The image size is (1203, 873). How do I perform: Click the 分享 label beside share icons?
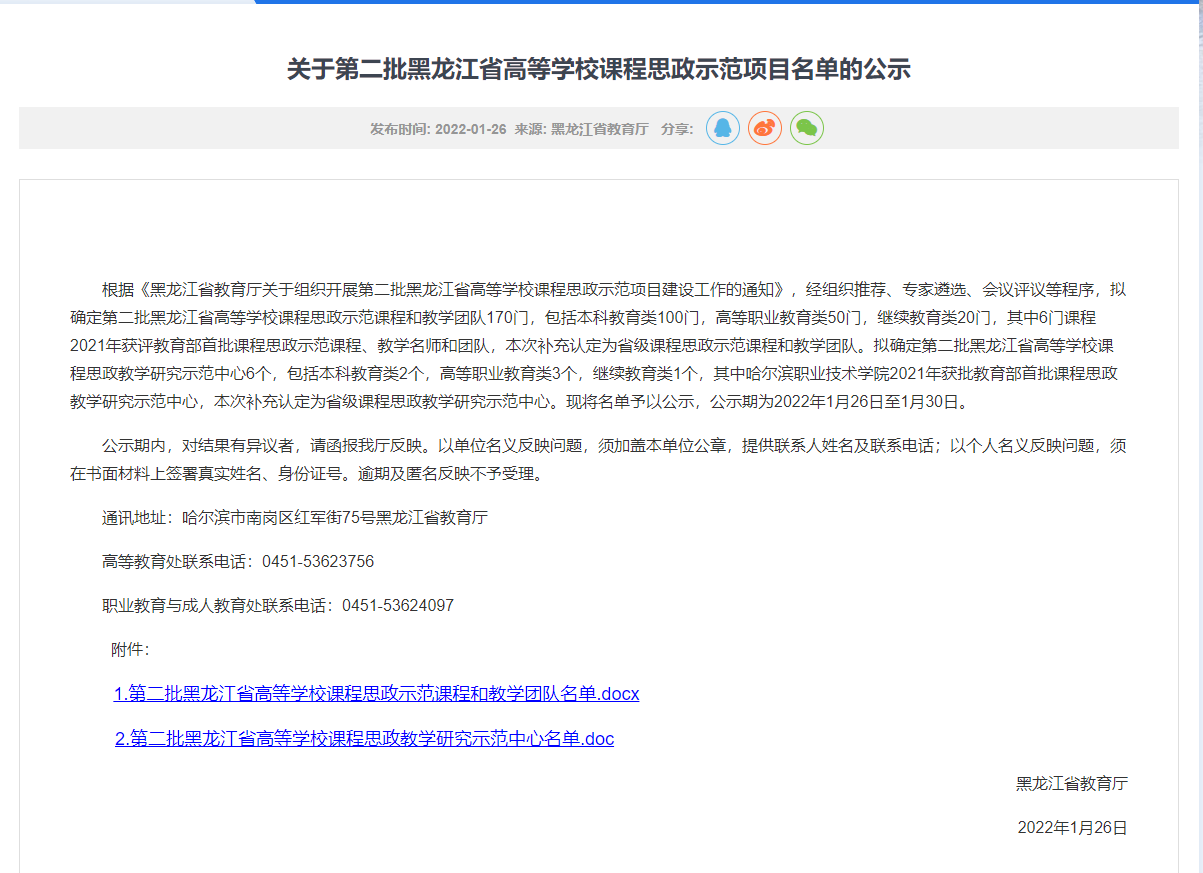coord(677,129)
